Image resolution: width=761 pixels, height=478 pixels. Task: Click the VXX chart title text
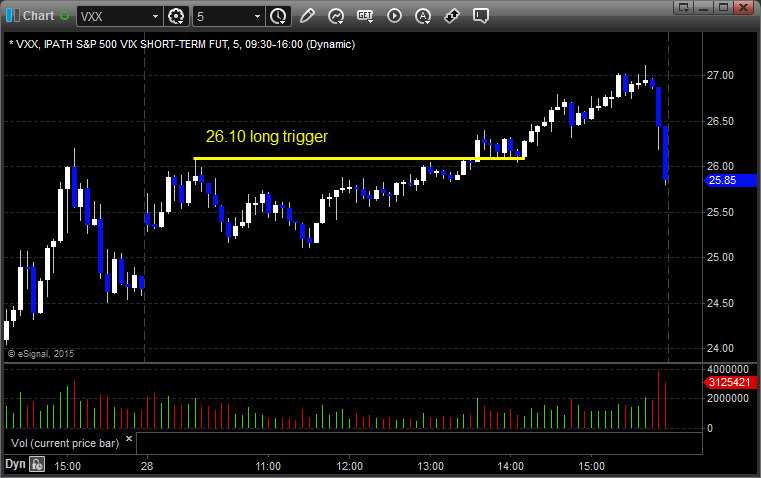182,44
